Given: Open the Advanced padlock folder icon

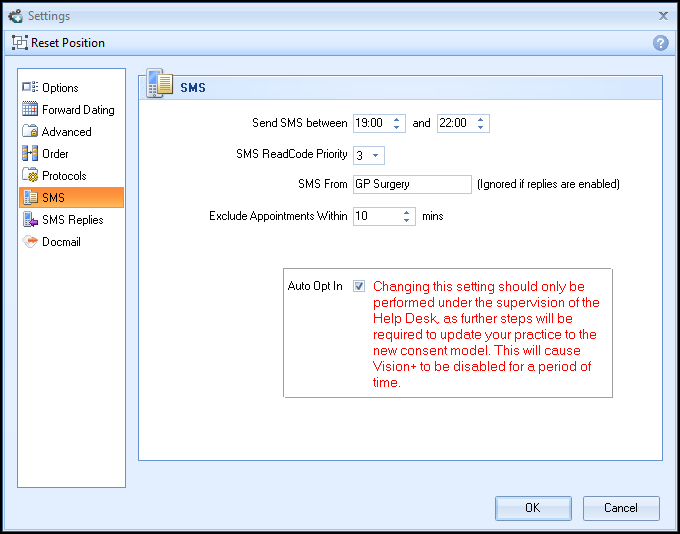Looking at the screenshot, I should point(30,132).
